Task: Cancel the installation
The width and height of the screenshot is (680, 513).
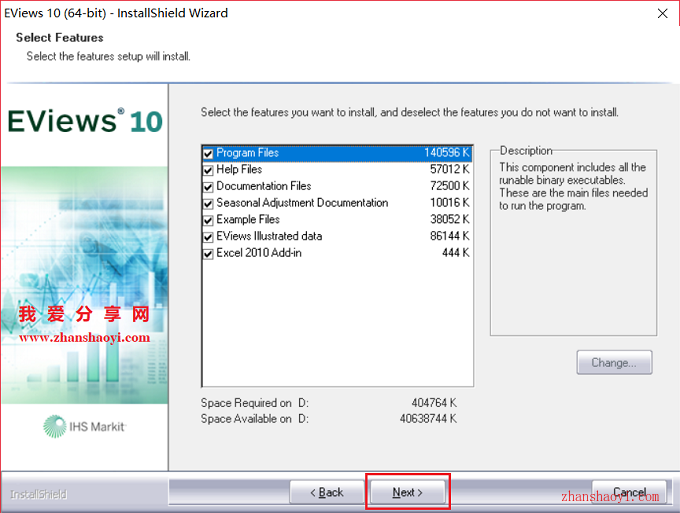Action: 629,492
